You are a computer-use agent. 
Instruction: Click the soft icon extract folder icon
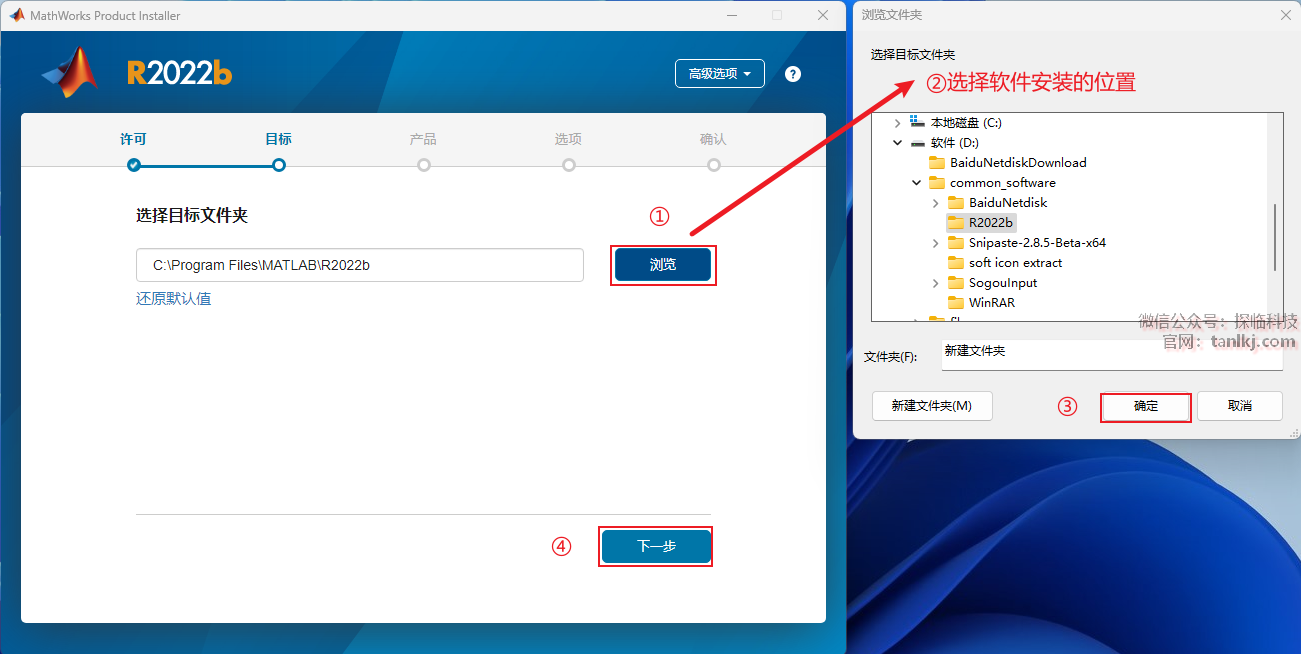pos(956,263)
